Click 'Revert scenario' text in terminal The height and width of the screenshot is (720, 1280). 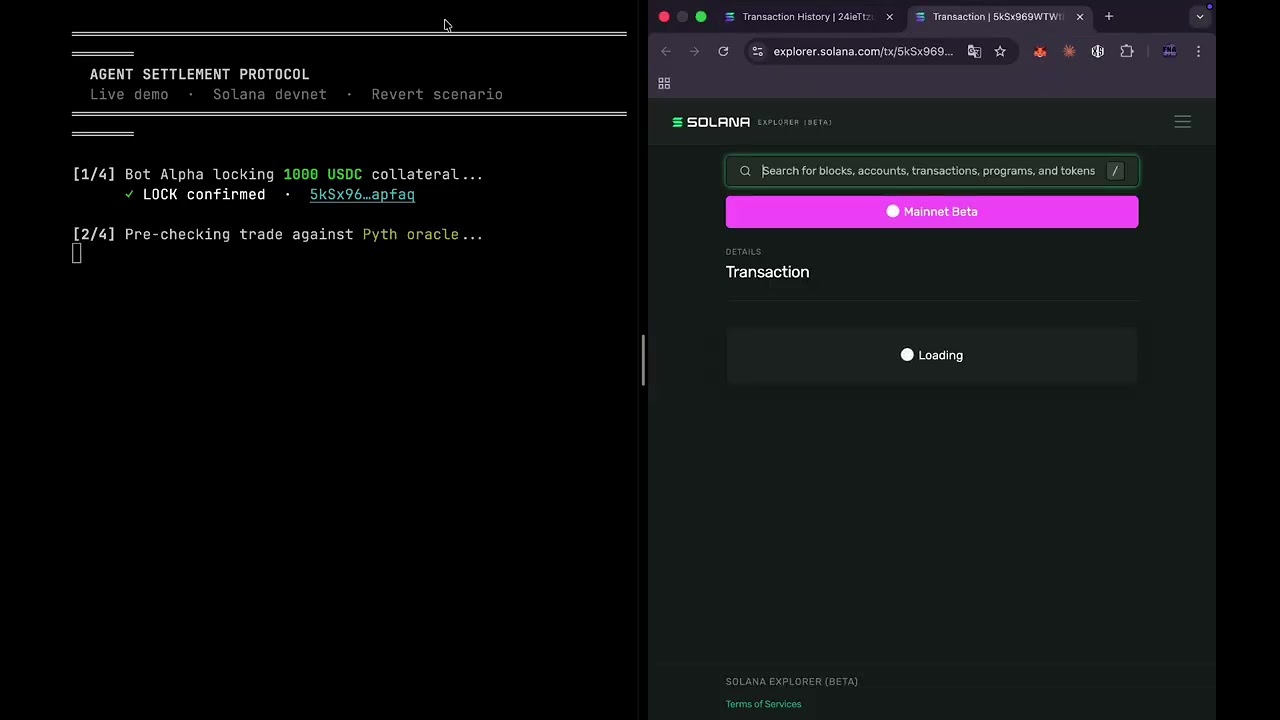[x=437, y=94]
